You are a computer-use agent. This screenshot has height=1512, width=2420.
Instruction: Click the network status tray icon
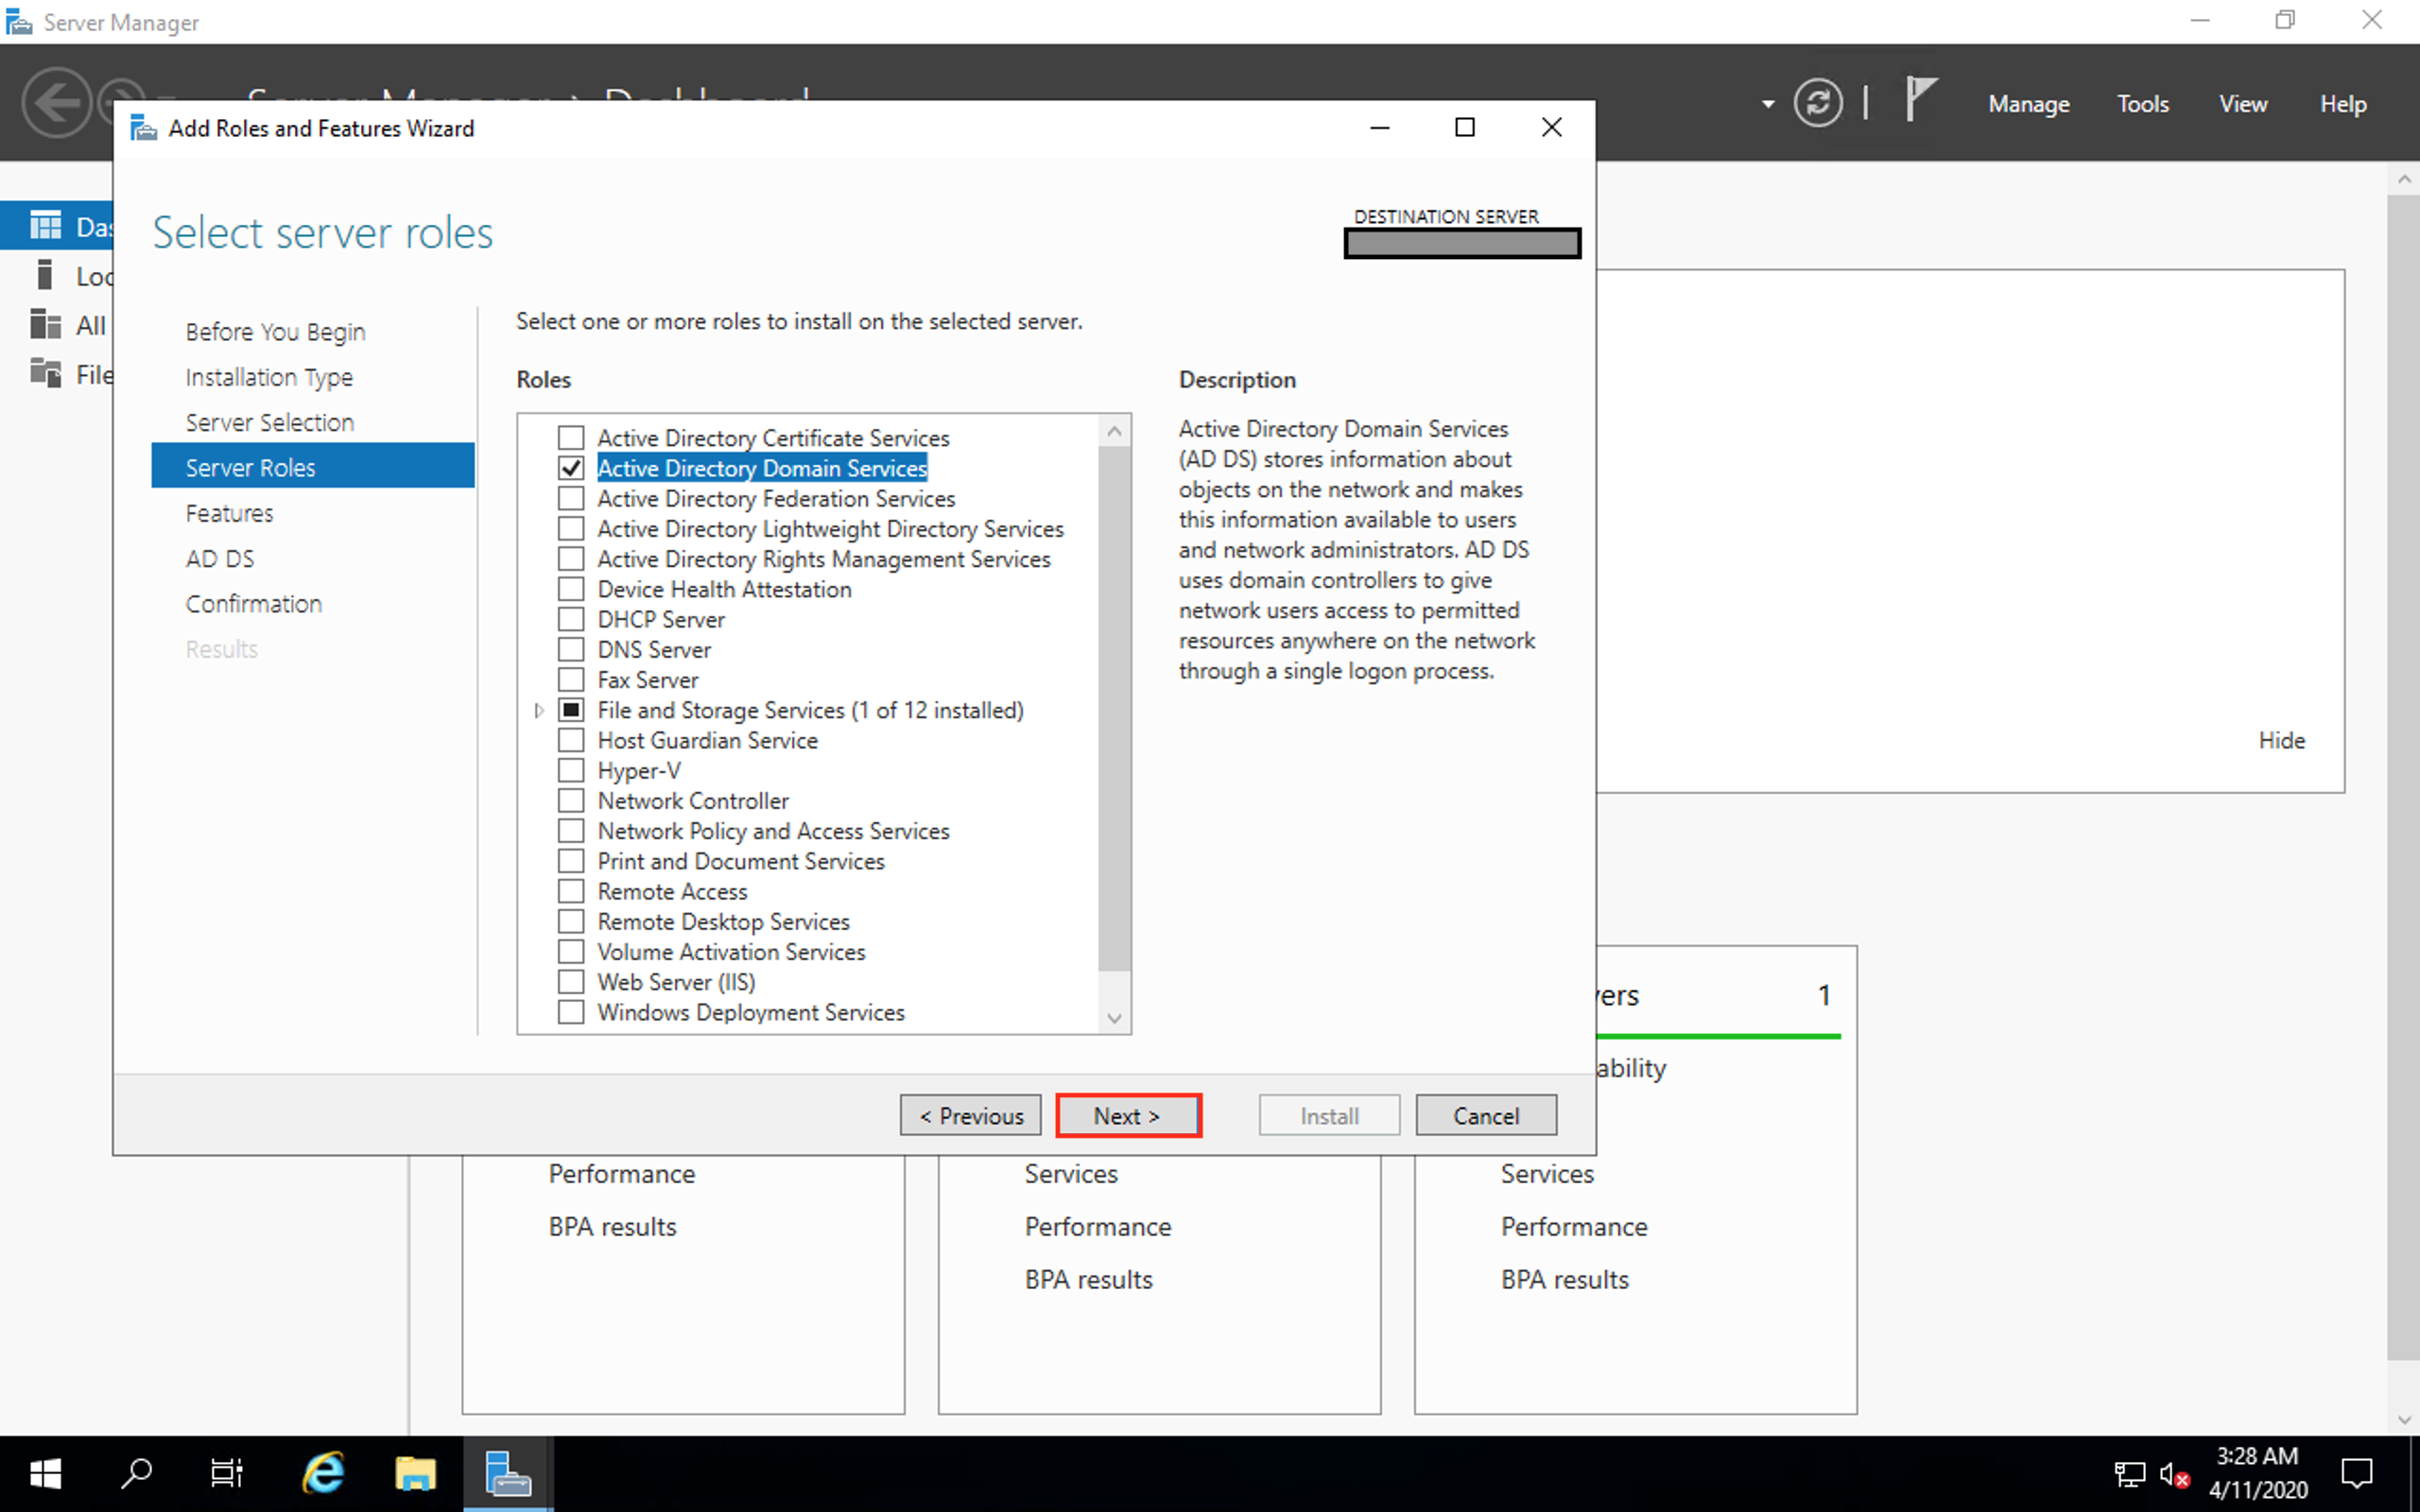point(2129,1474)
